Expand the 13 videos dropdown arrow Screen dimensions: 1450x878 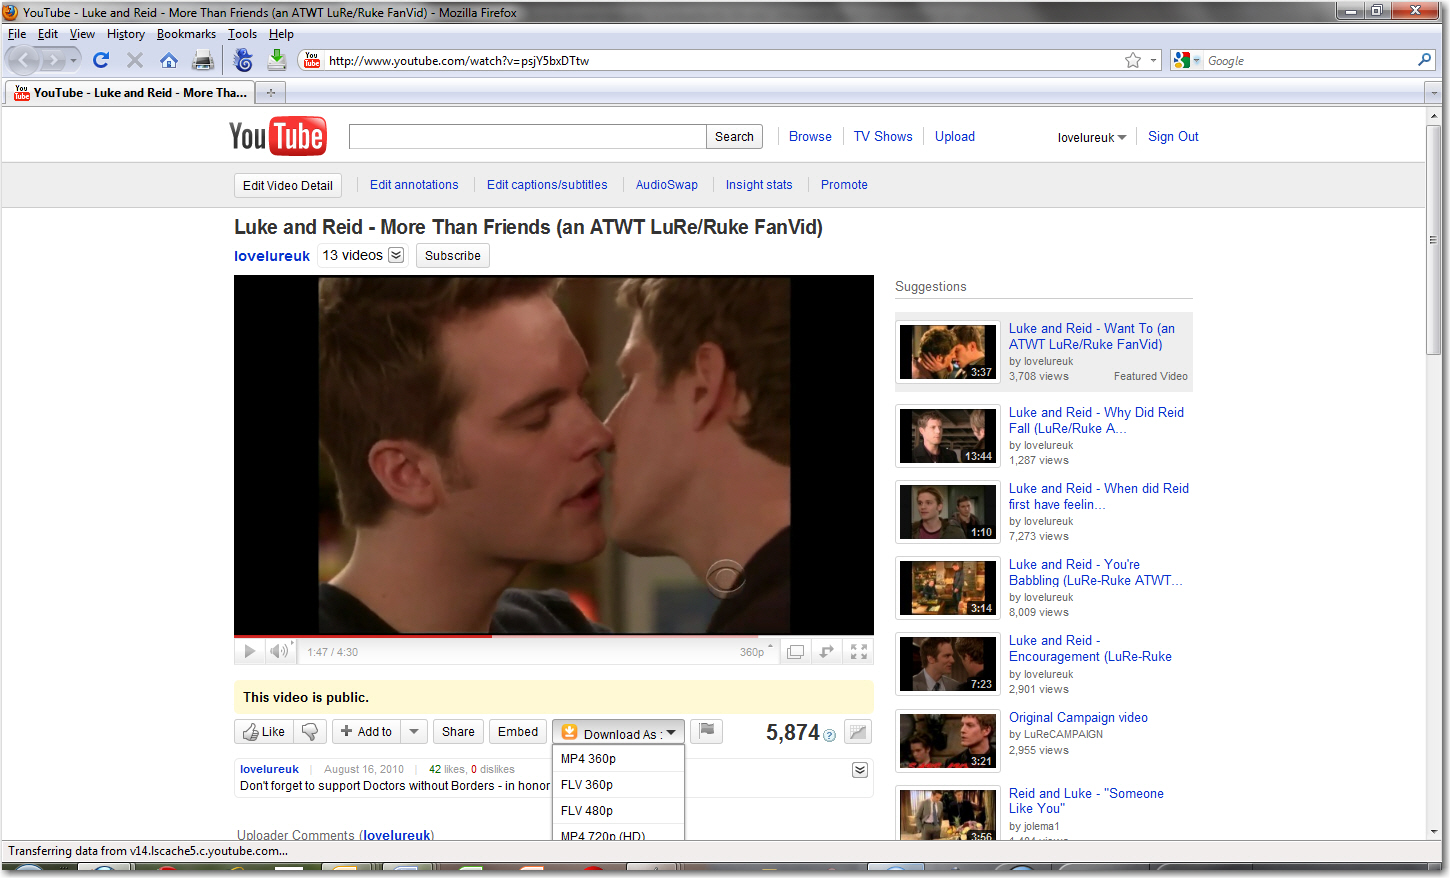point(396,255)
